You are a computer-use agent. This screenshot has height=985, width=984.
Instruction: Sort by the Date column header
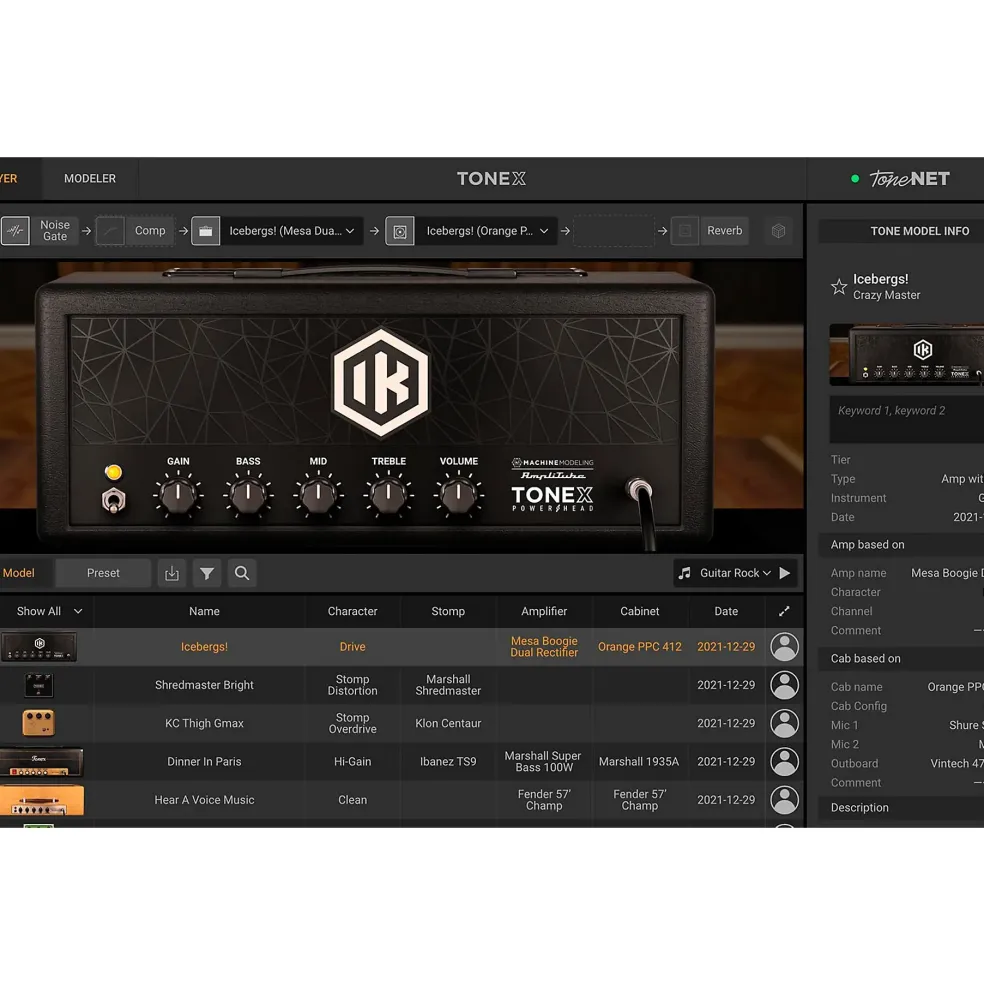[x=726, y=611]
